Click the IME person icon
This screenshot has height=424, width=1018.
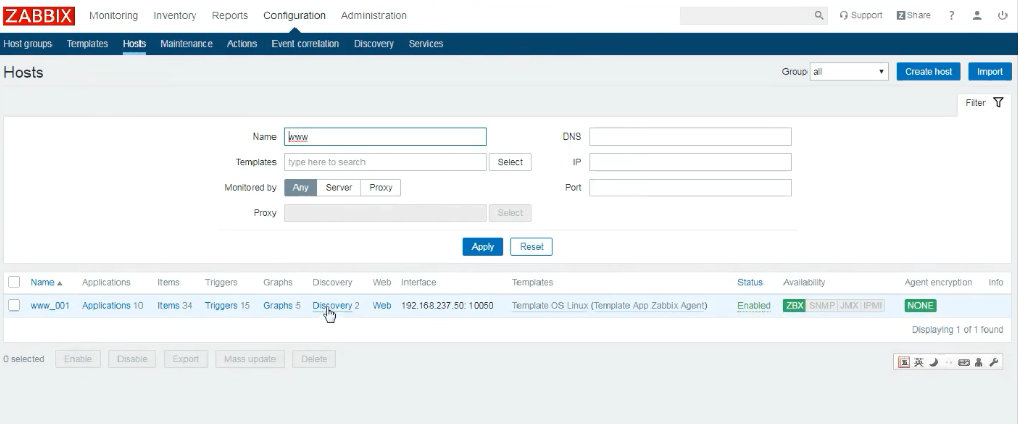978,362
